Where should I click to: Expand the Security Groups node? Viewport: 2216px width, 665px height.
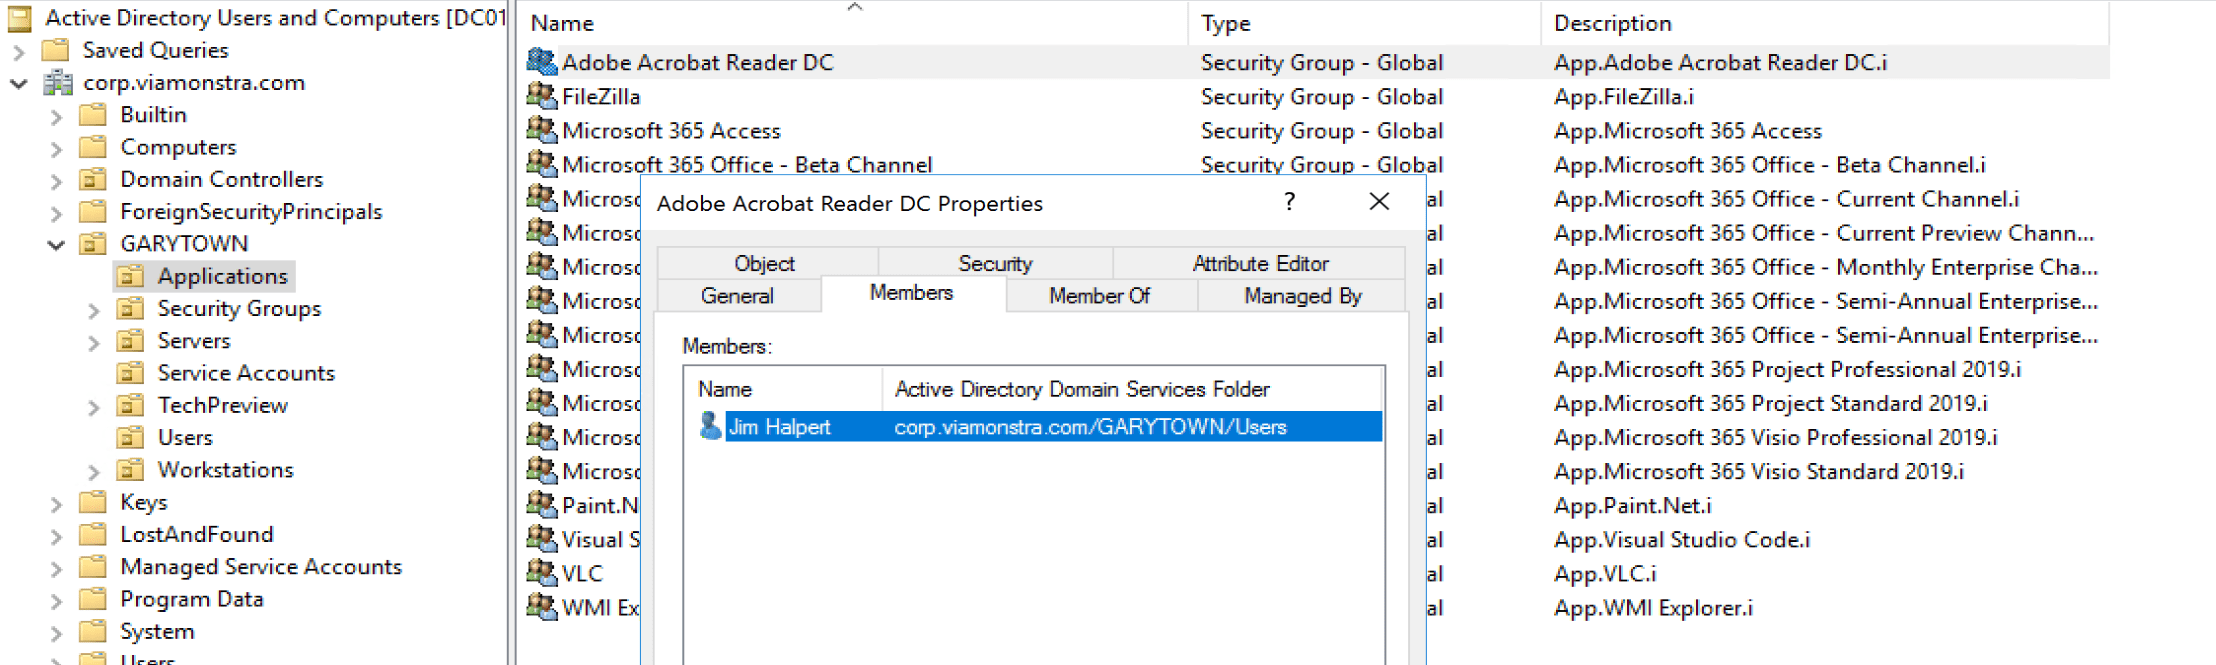pos(94,310)
